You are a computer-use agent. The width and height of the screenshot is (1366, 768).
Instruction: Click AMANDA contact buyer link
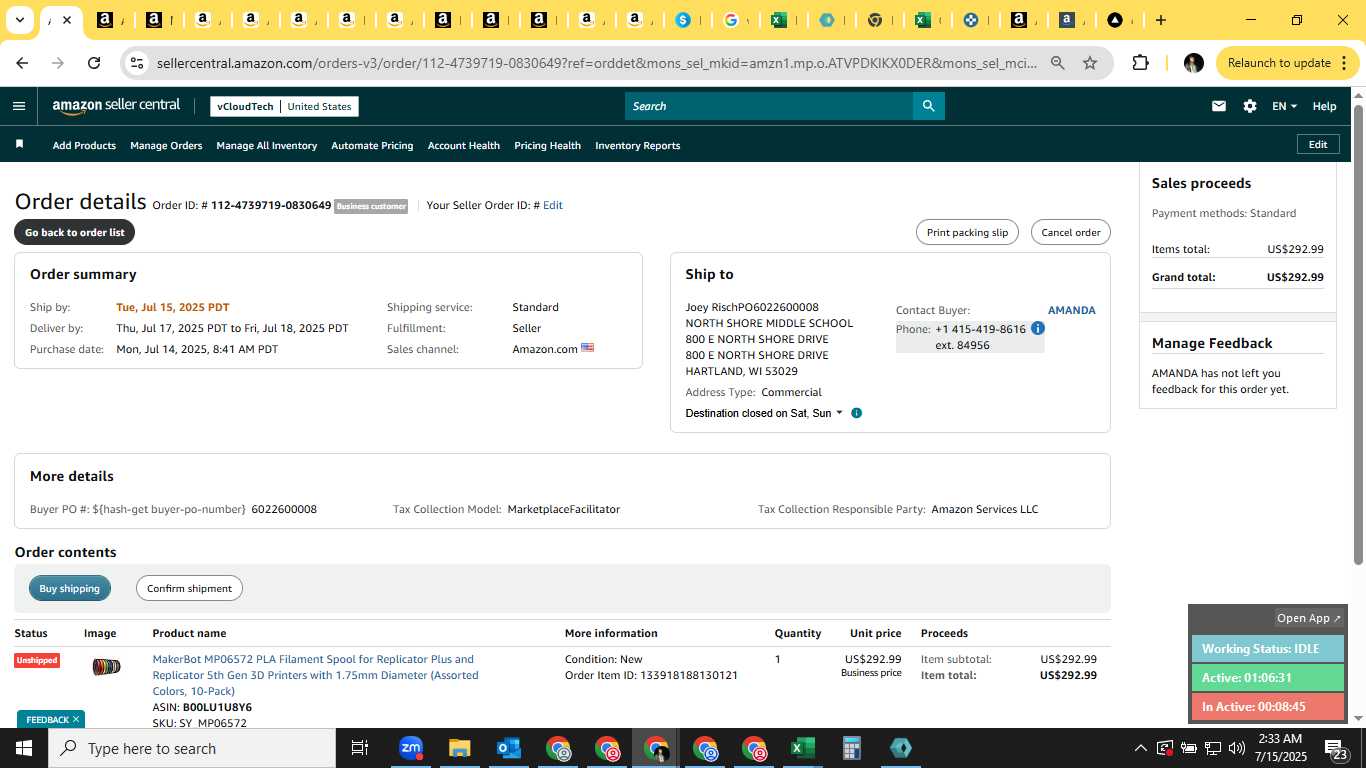click(x=1071, y=310)
